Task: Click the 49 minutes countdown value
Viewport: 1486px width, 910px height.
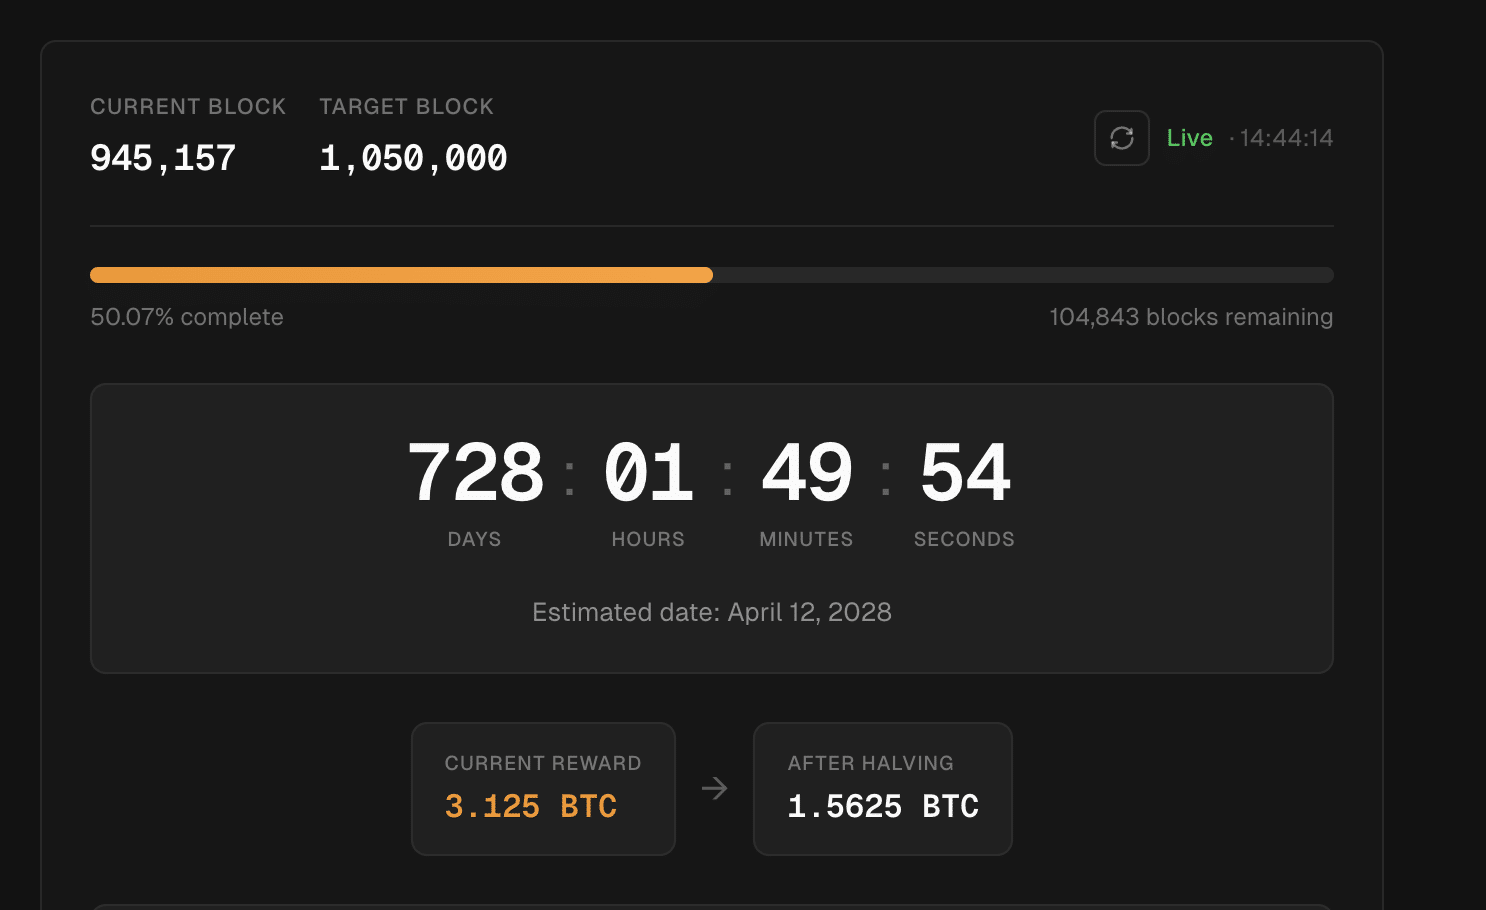Action: click(x=806, y=472)
